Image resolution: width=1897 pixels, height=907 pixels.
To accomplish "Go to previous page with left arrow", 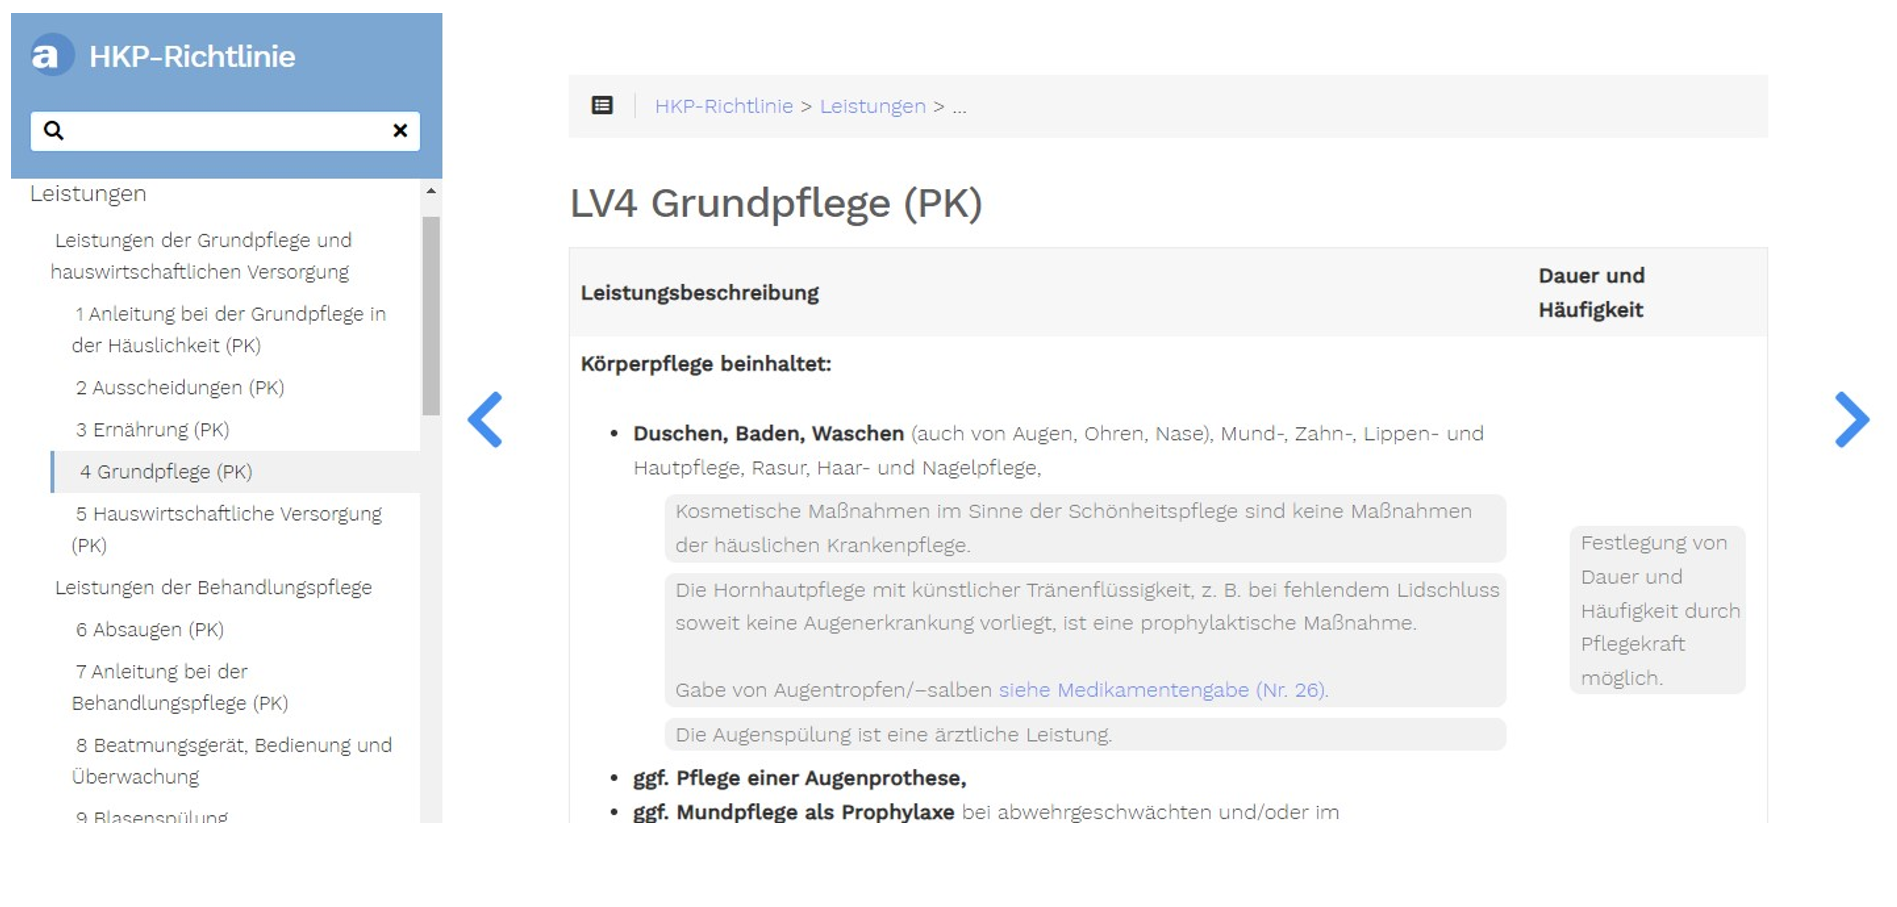I will (486, 420).
